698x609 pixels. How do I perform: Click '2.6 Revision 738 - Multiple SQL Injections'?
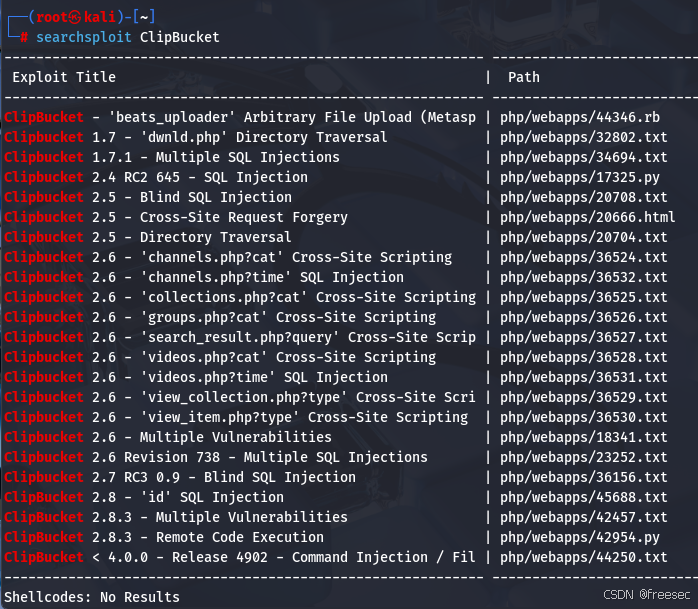[x=260, y=458]
